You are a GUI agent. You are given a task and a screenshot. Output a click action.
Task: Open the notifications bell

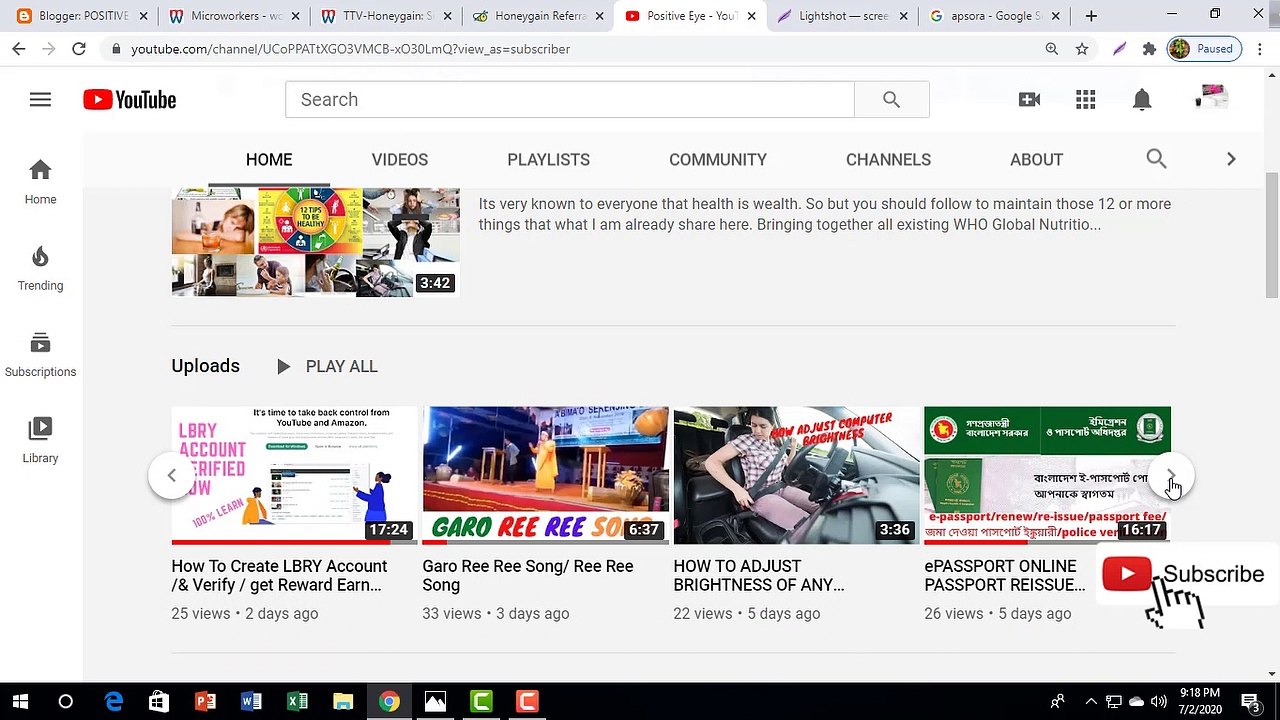(1142, 100)
